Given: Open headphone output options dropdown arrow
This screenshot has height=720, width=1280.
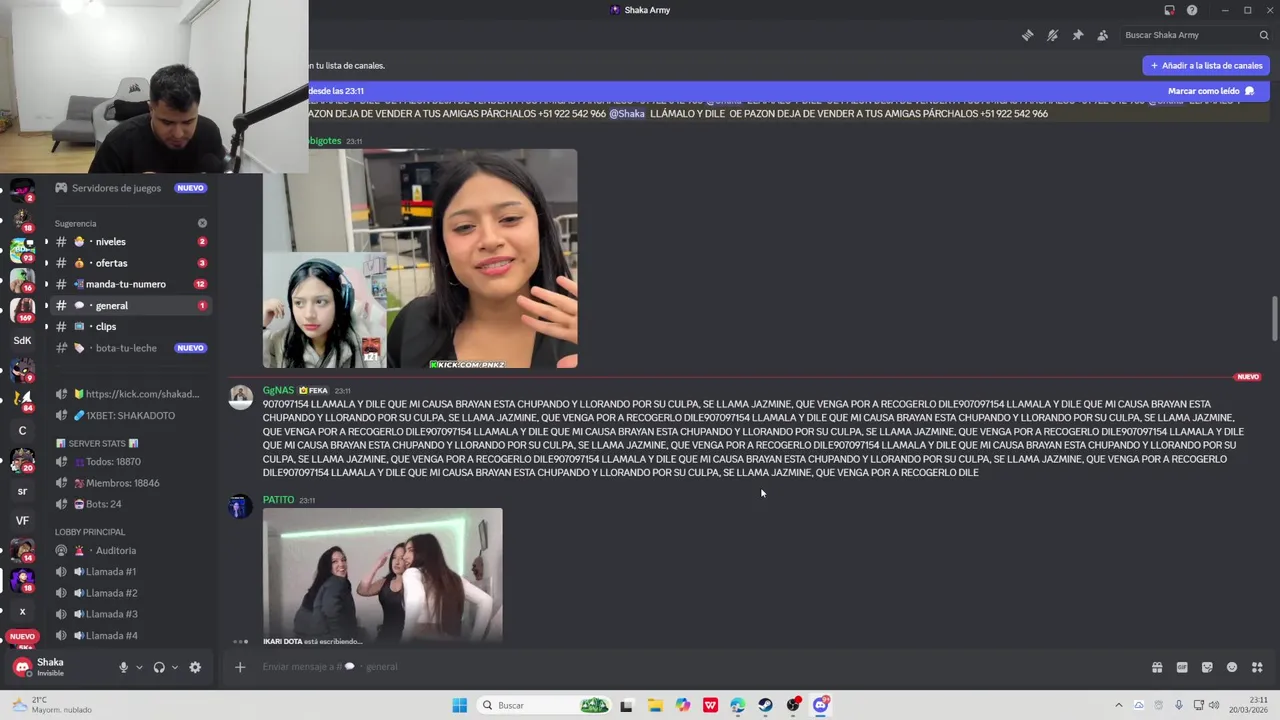Looking at the screenshot, I should pos(174,667).
